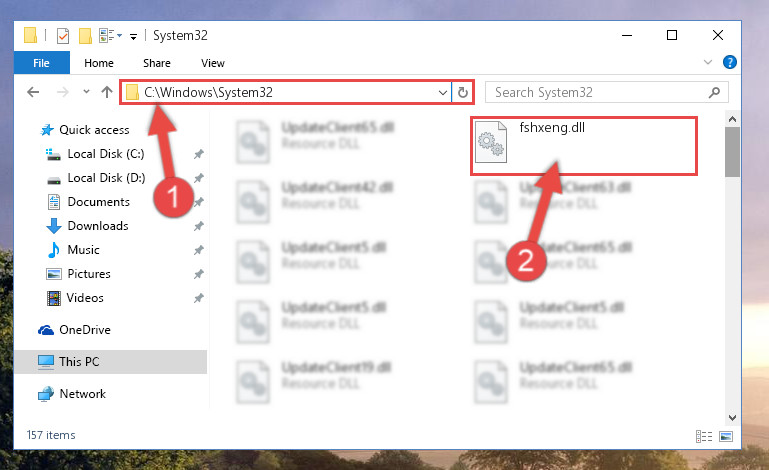Click in the Search System32 field

598,92
